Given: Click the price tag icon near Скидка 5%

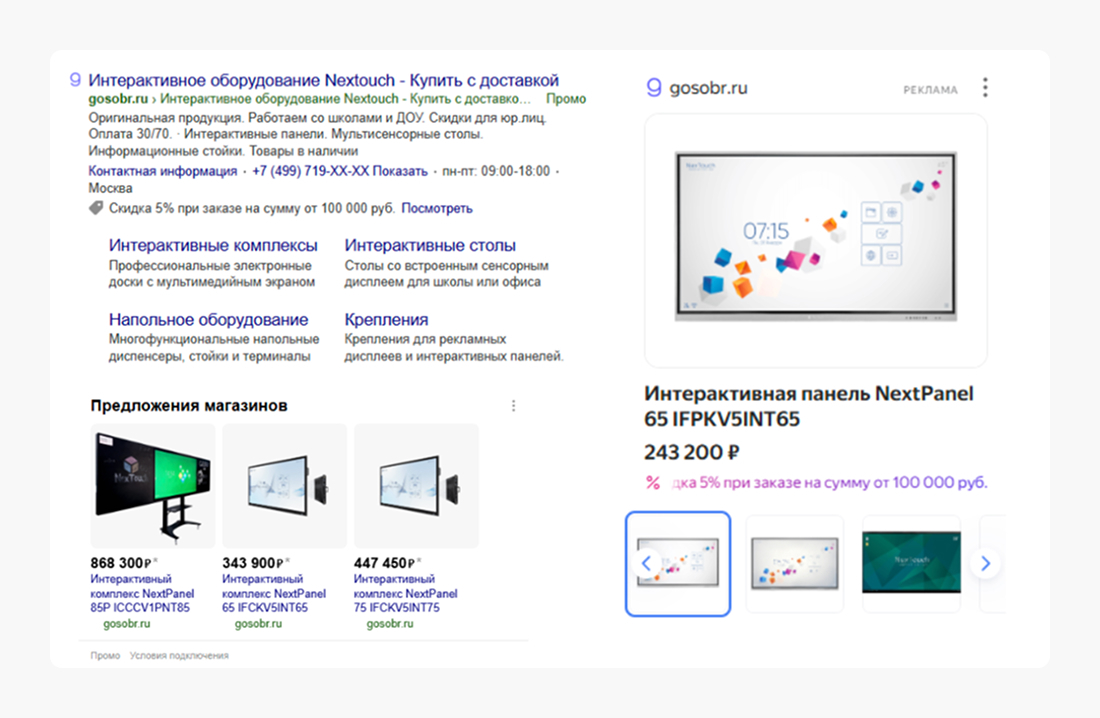Looking at the screenshot, I should (96, 208).
